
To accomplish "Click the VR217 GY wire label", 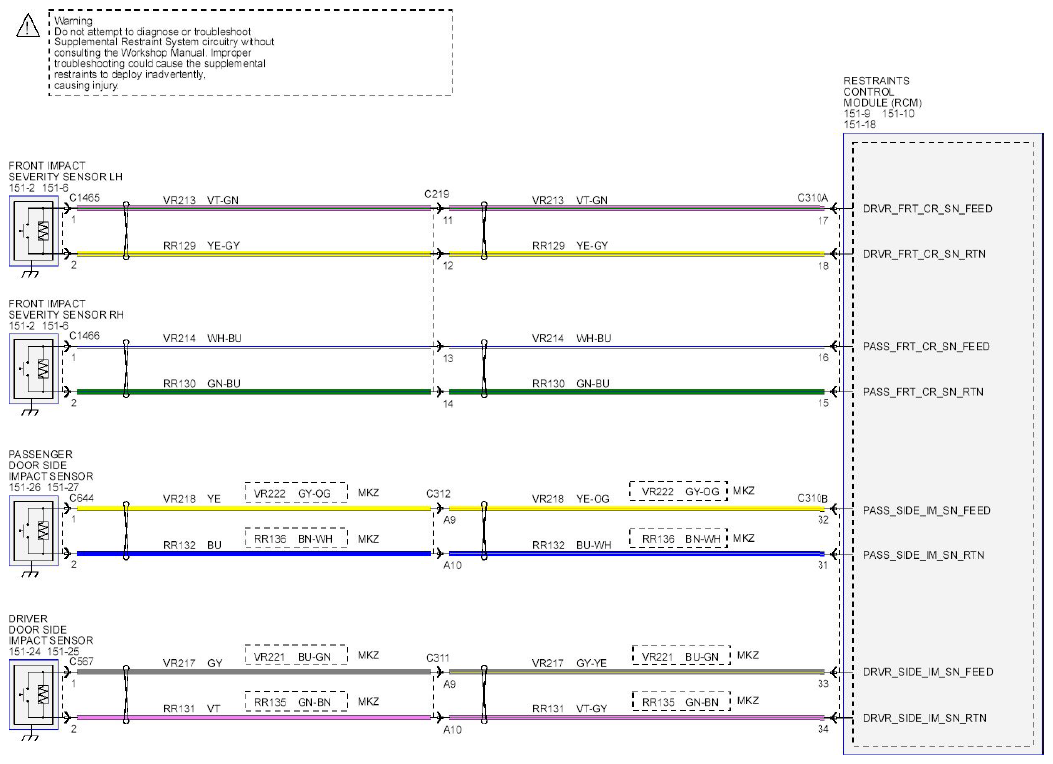I will click(193, 663).
